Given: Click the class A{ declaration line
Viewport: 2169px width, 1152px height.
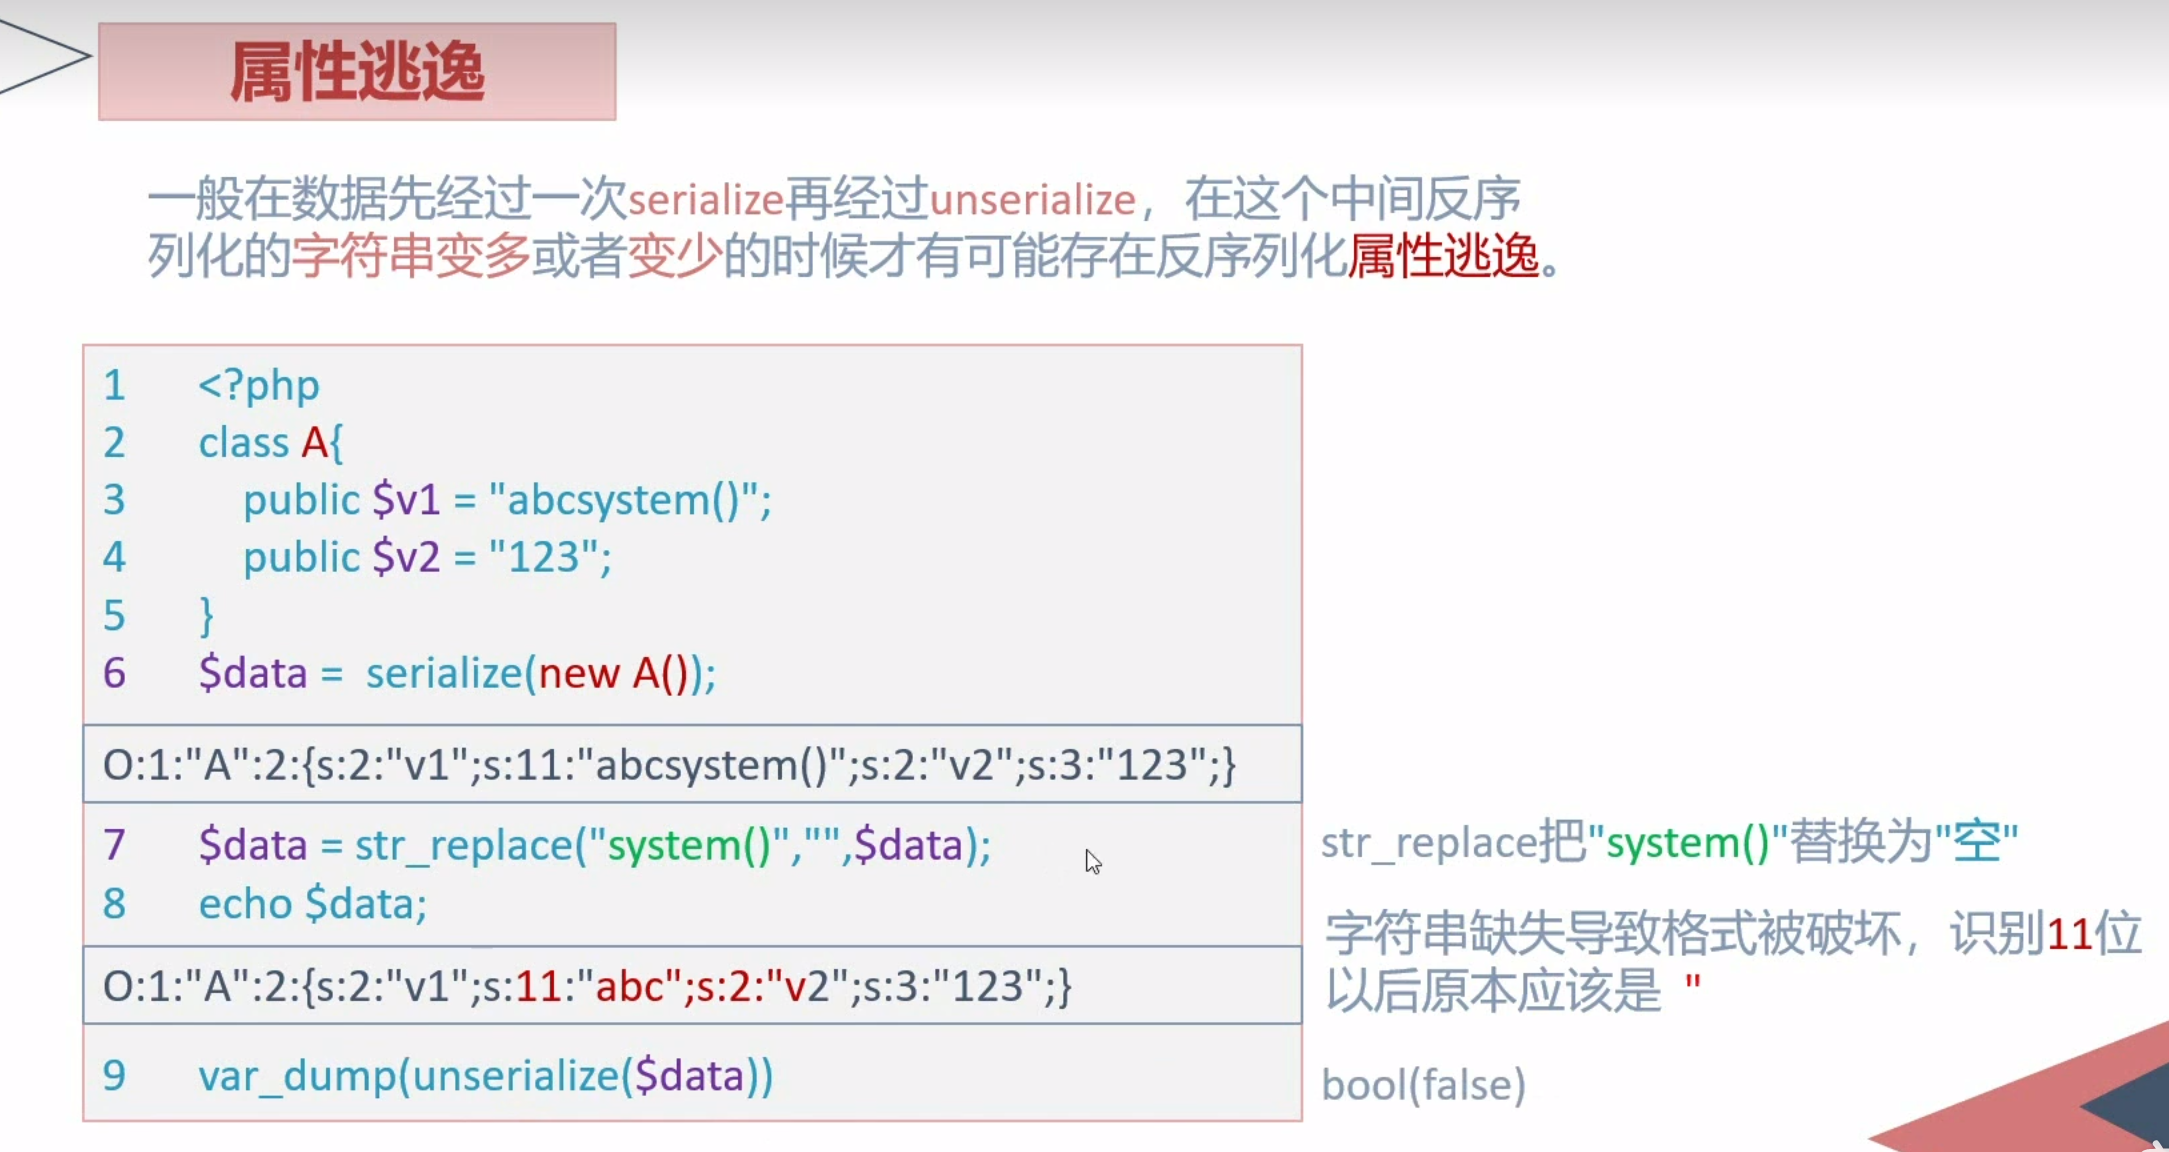Looking at the screenshot, I should tap(270, 442).
